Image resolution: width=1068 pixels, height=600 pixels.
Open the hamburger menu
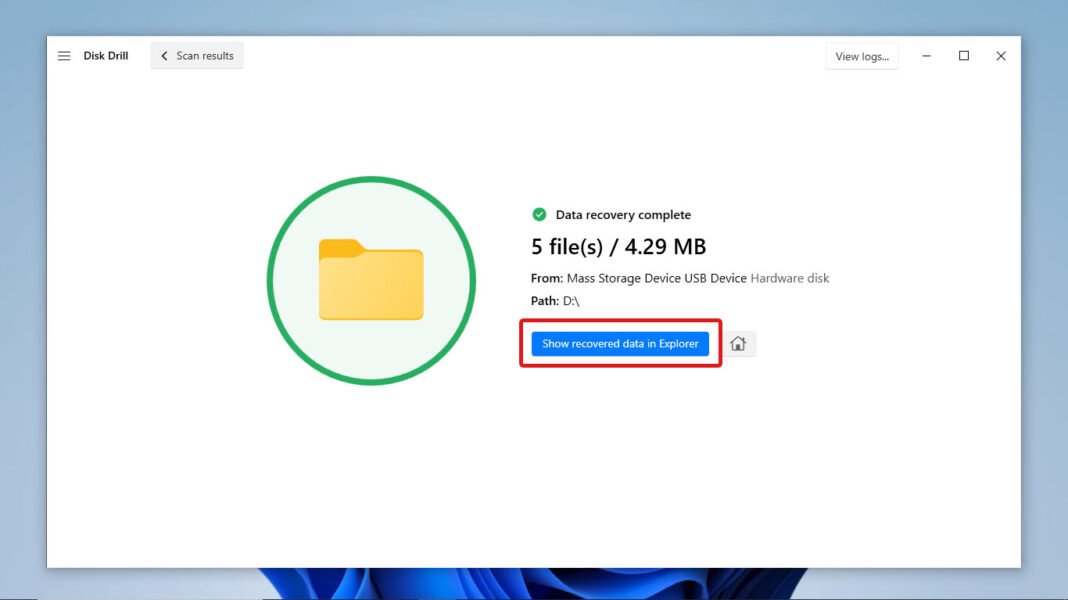click(x=63, y=55)
